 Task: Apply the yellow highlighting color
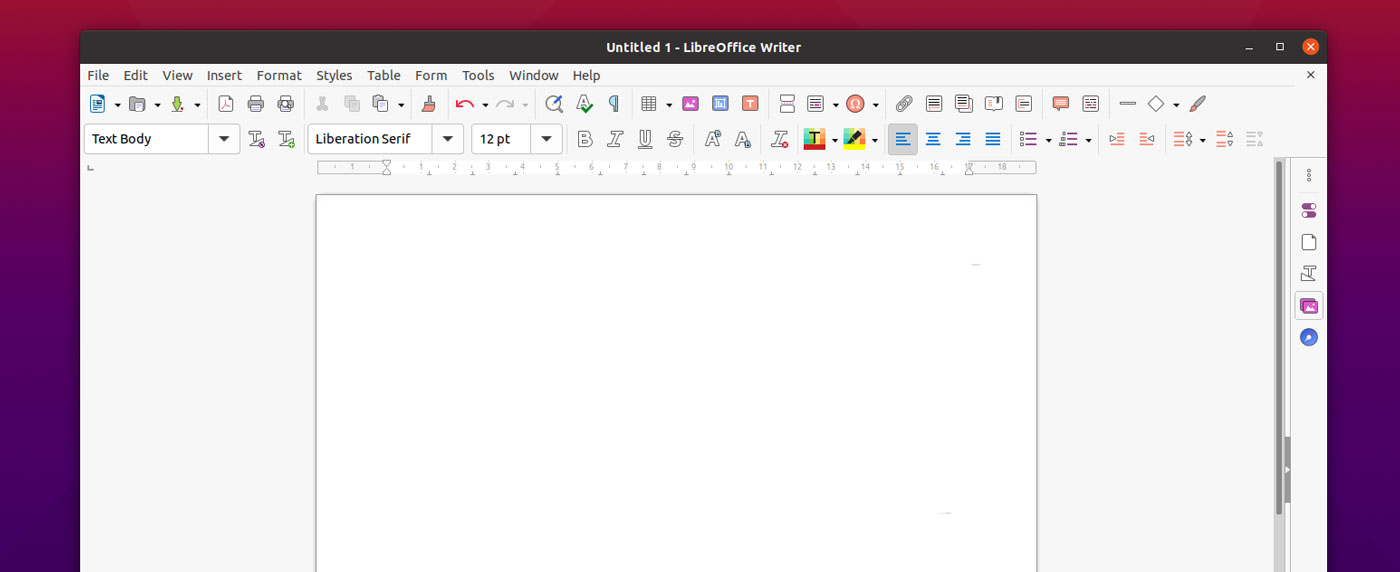[x=854, y=139]
